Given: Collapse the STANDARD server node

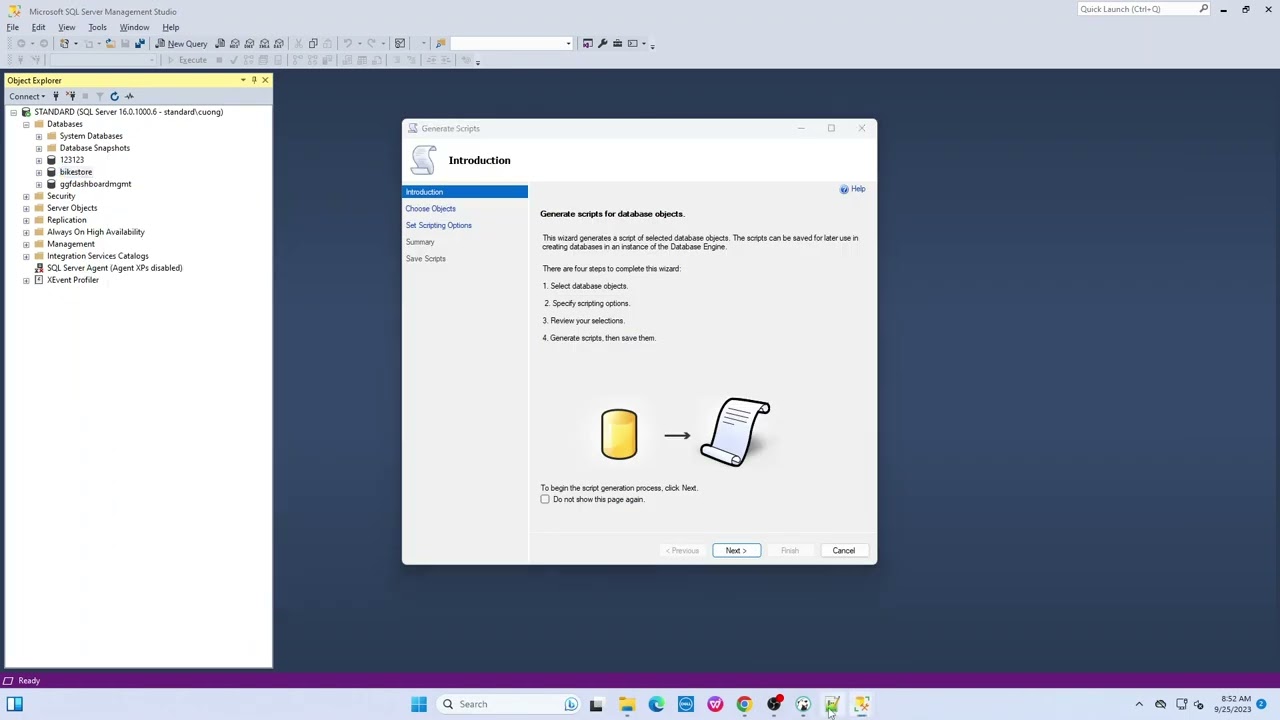Looking at the screenshot, I should click(13, 112).
